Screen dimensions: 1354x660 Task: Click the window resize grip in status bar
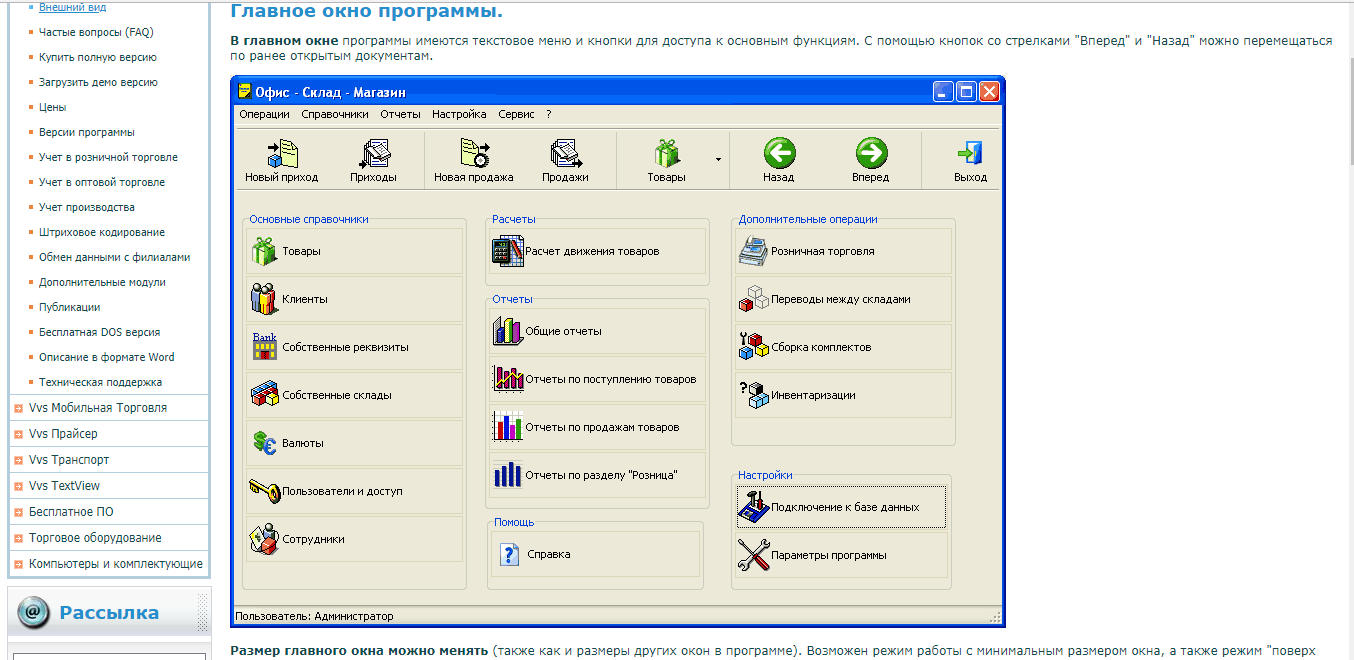994,617
